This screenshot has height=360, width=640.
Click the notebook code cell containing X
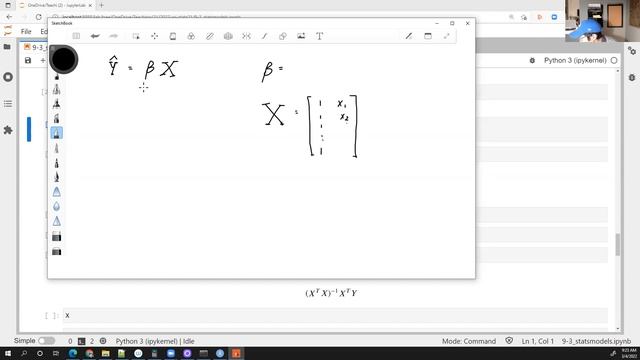click(x=335, y=315)
